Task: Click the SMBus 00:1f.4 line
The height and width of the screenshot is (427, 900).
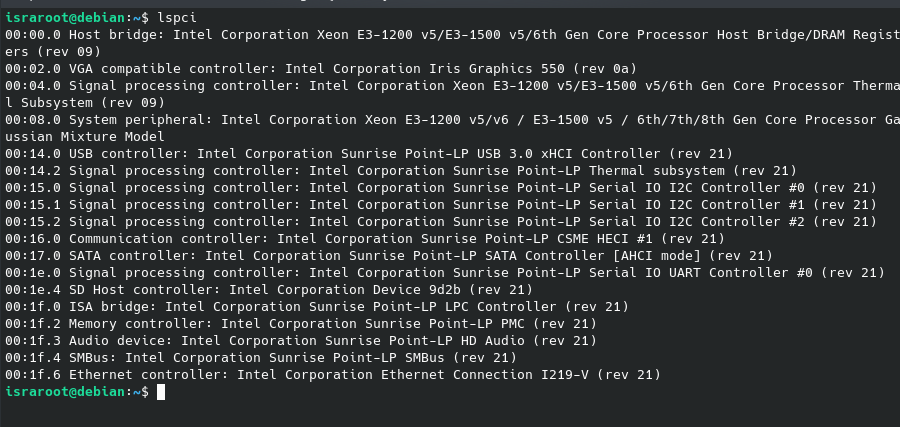Action: [x=261, y=358]
